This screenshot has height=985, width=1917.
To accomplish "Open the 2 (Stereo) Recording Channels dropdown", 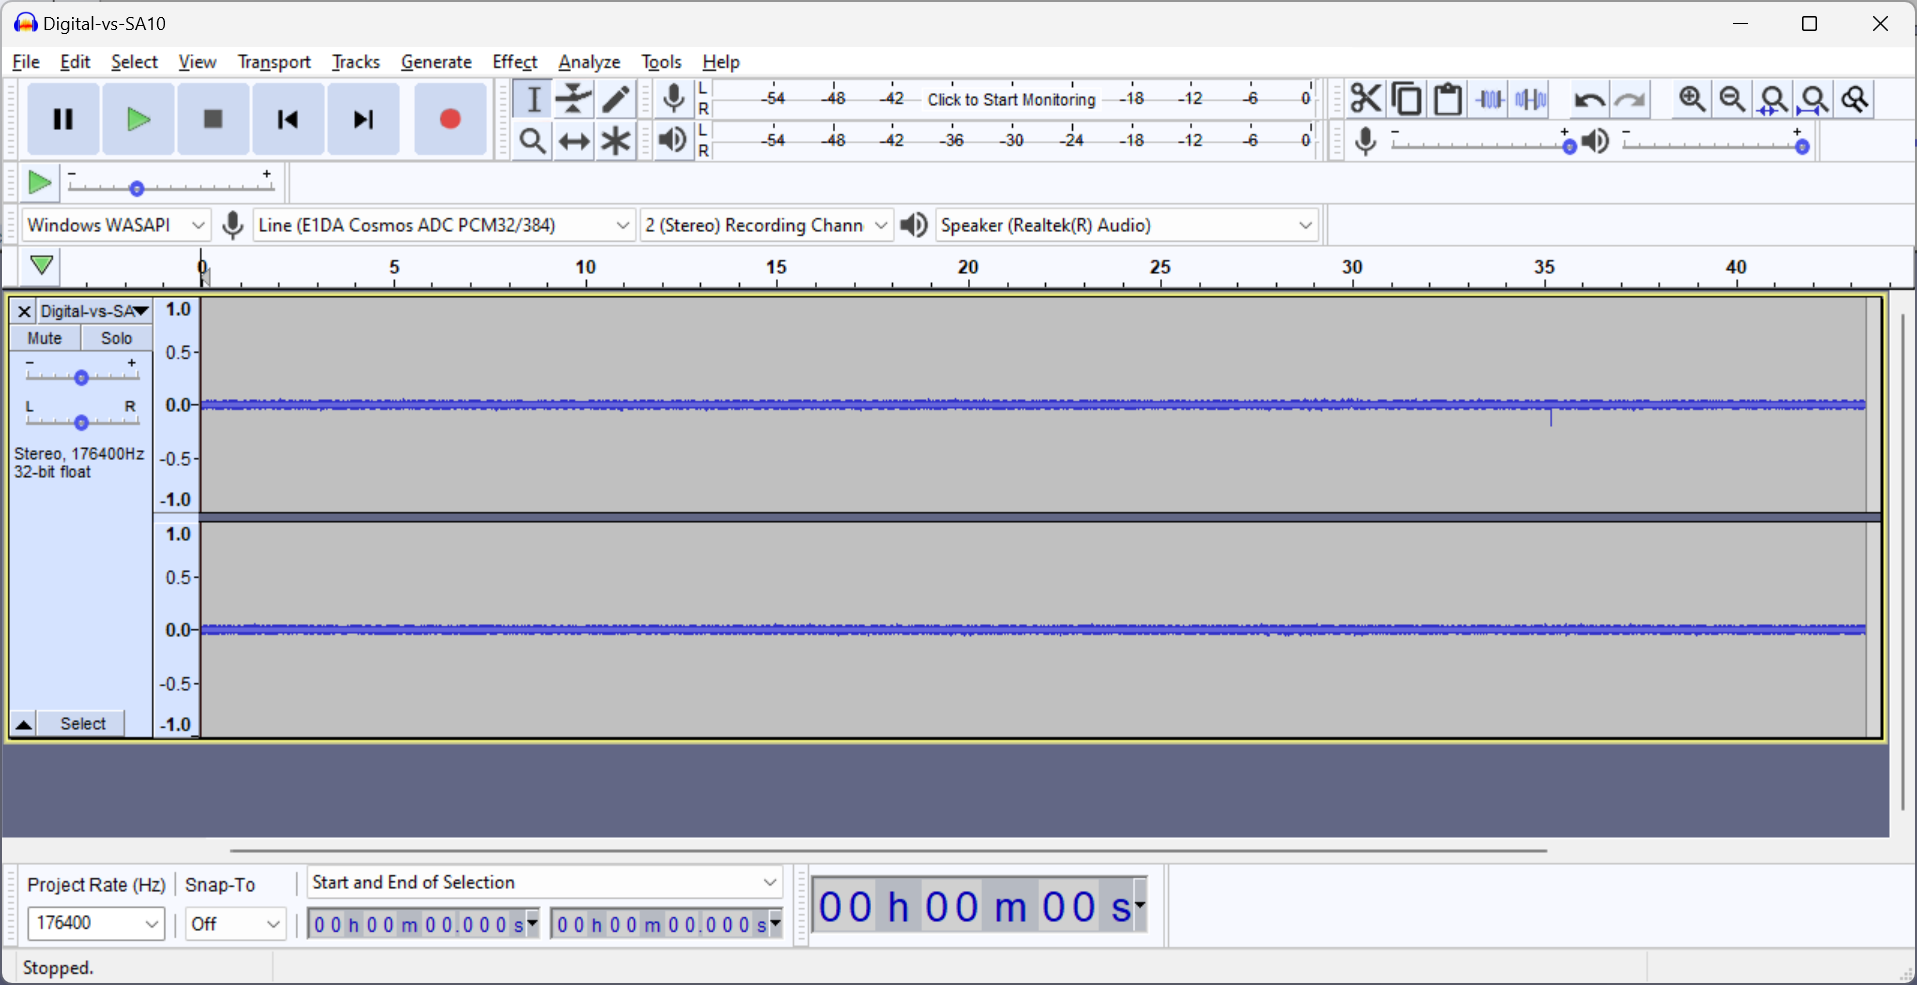I will [766, 225].
